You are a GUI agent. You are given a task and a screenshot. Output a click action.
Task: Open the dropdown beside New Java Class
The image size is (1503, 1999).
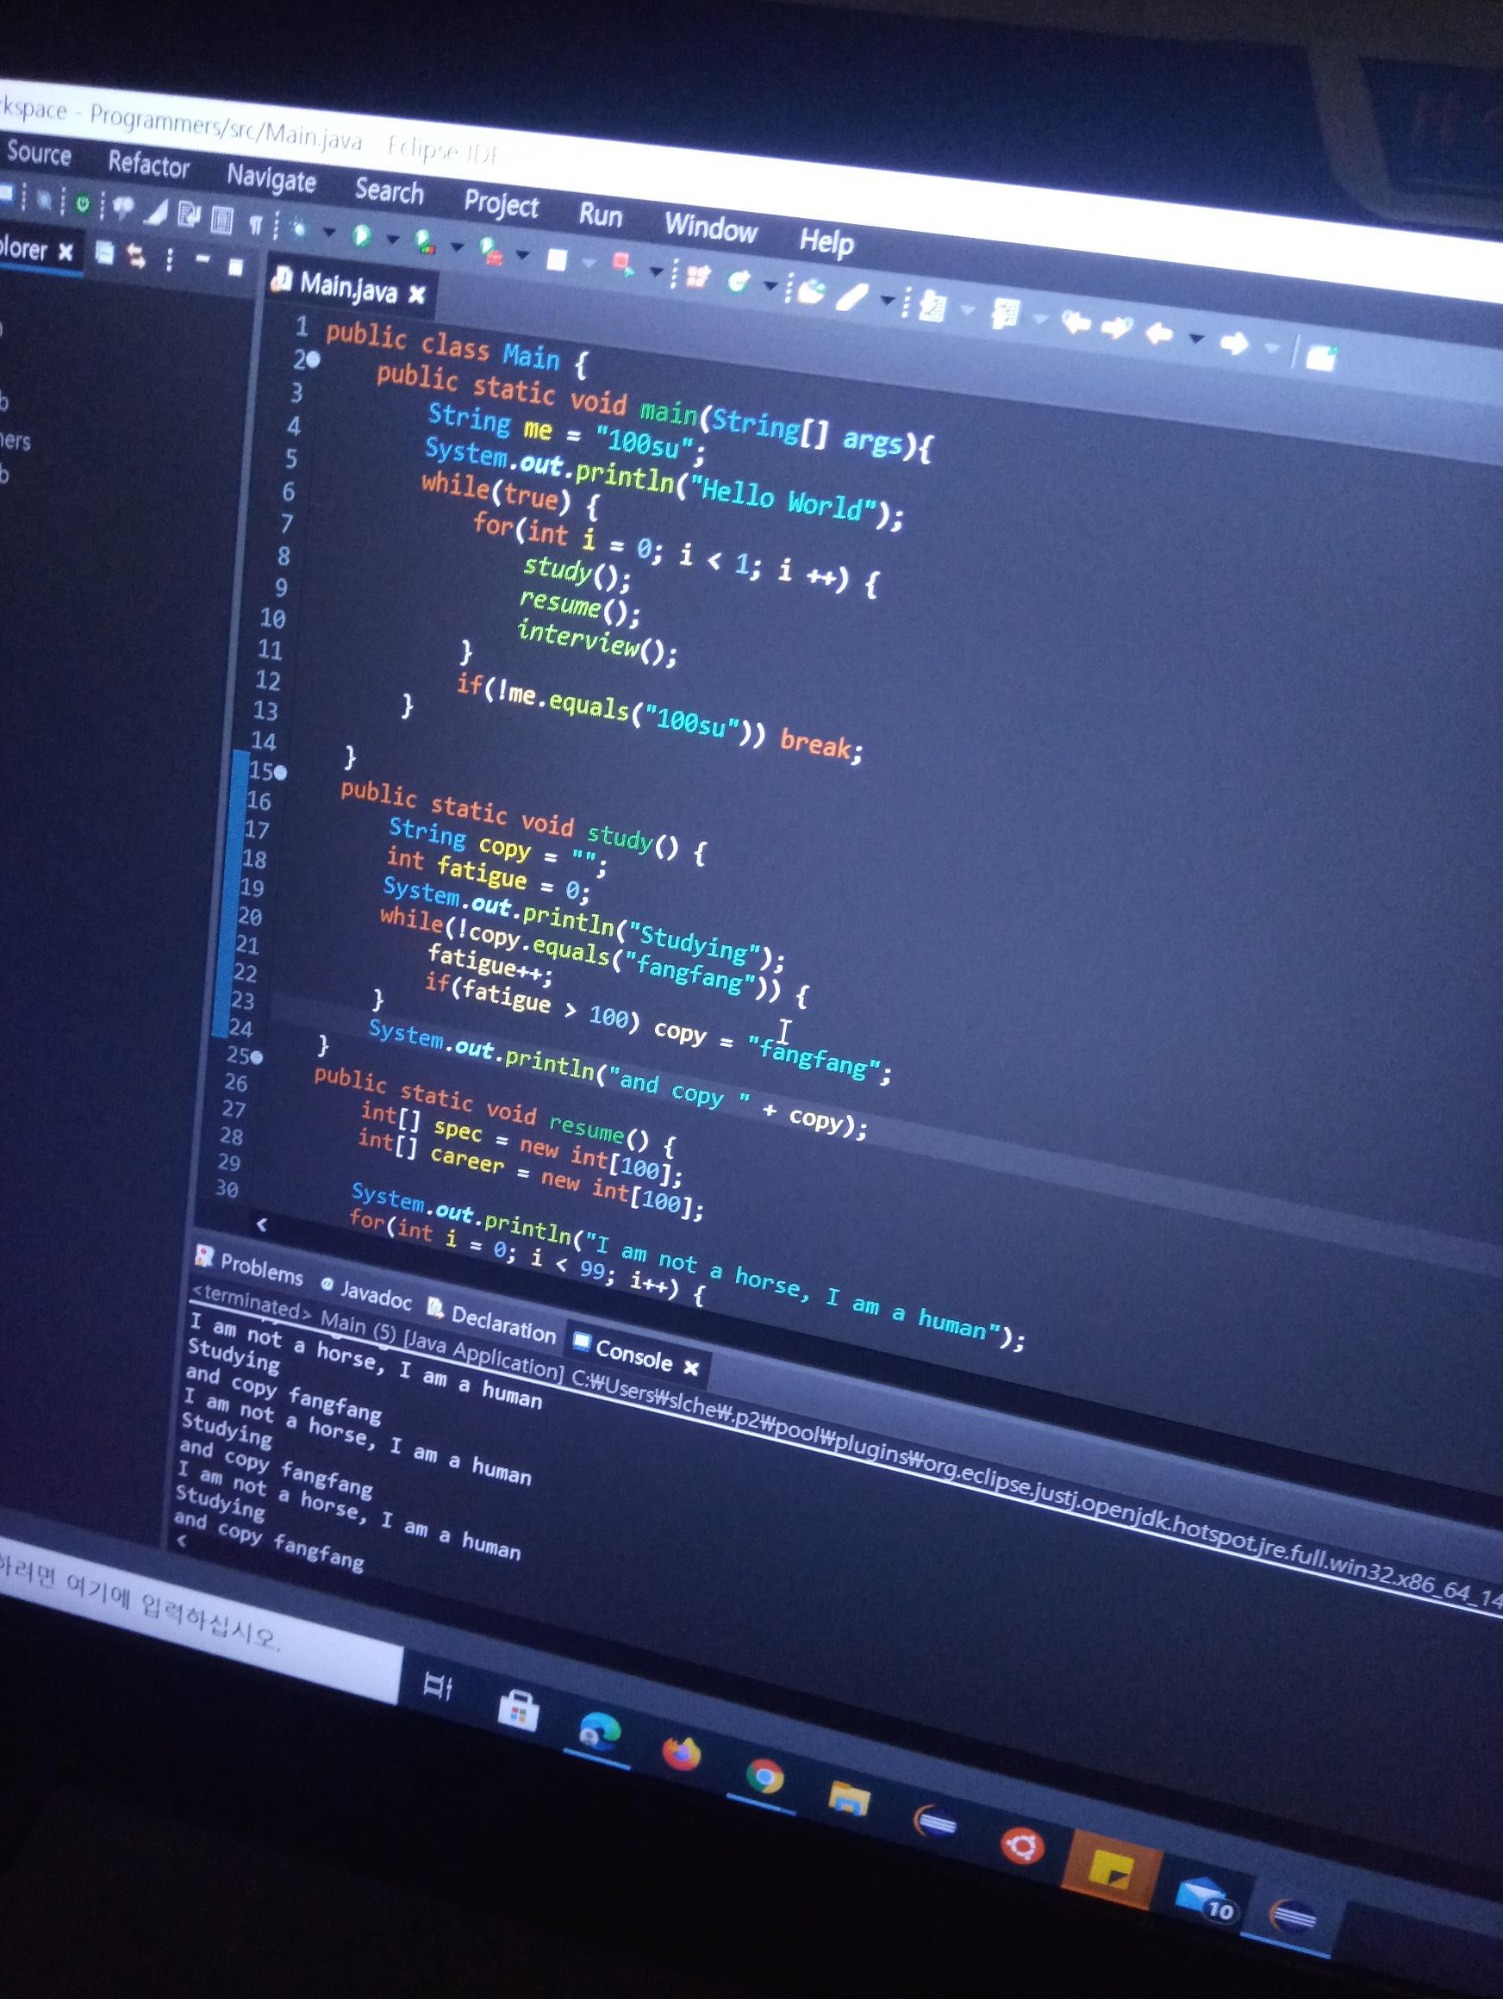(770, 286)
